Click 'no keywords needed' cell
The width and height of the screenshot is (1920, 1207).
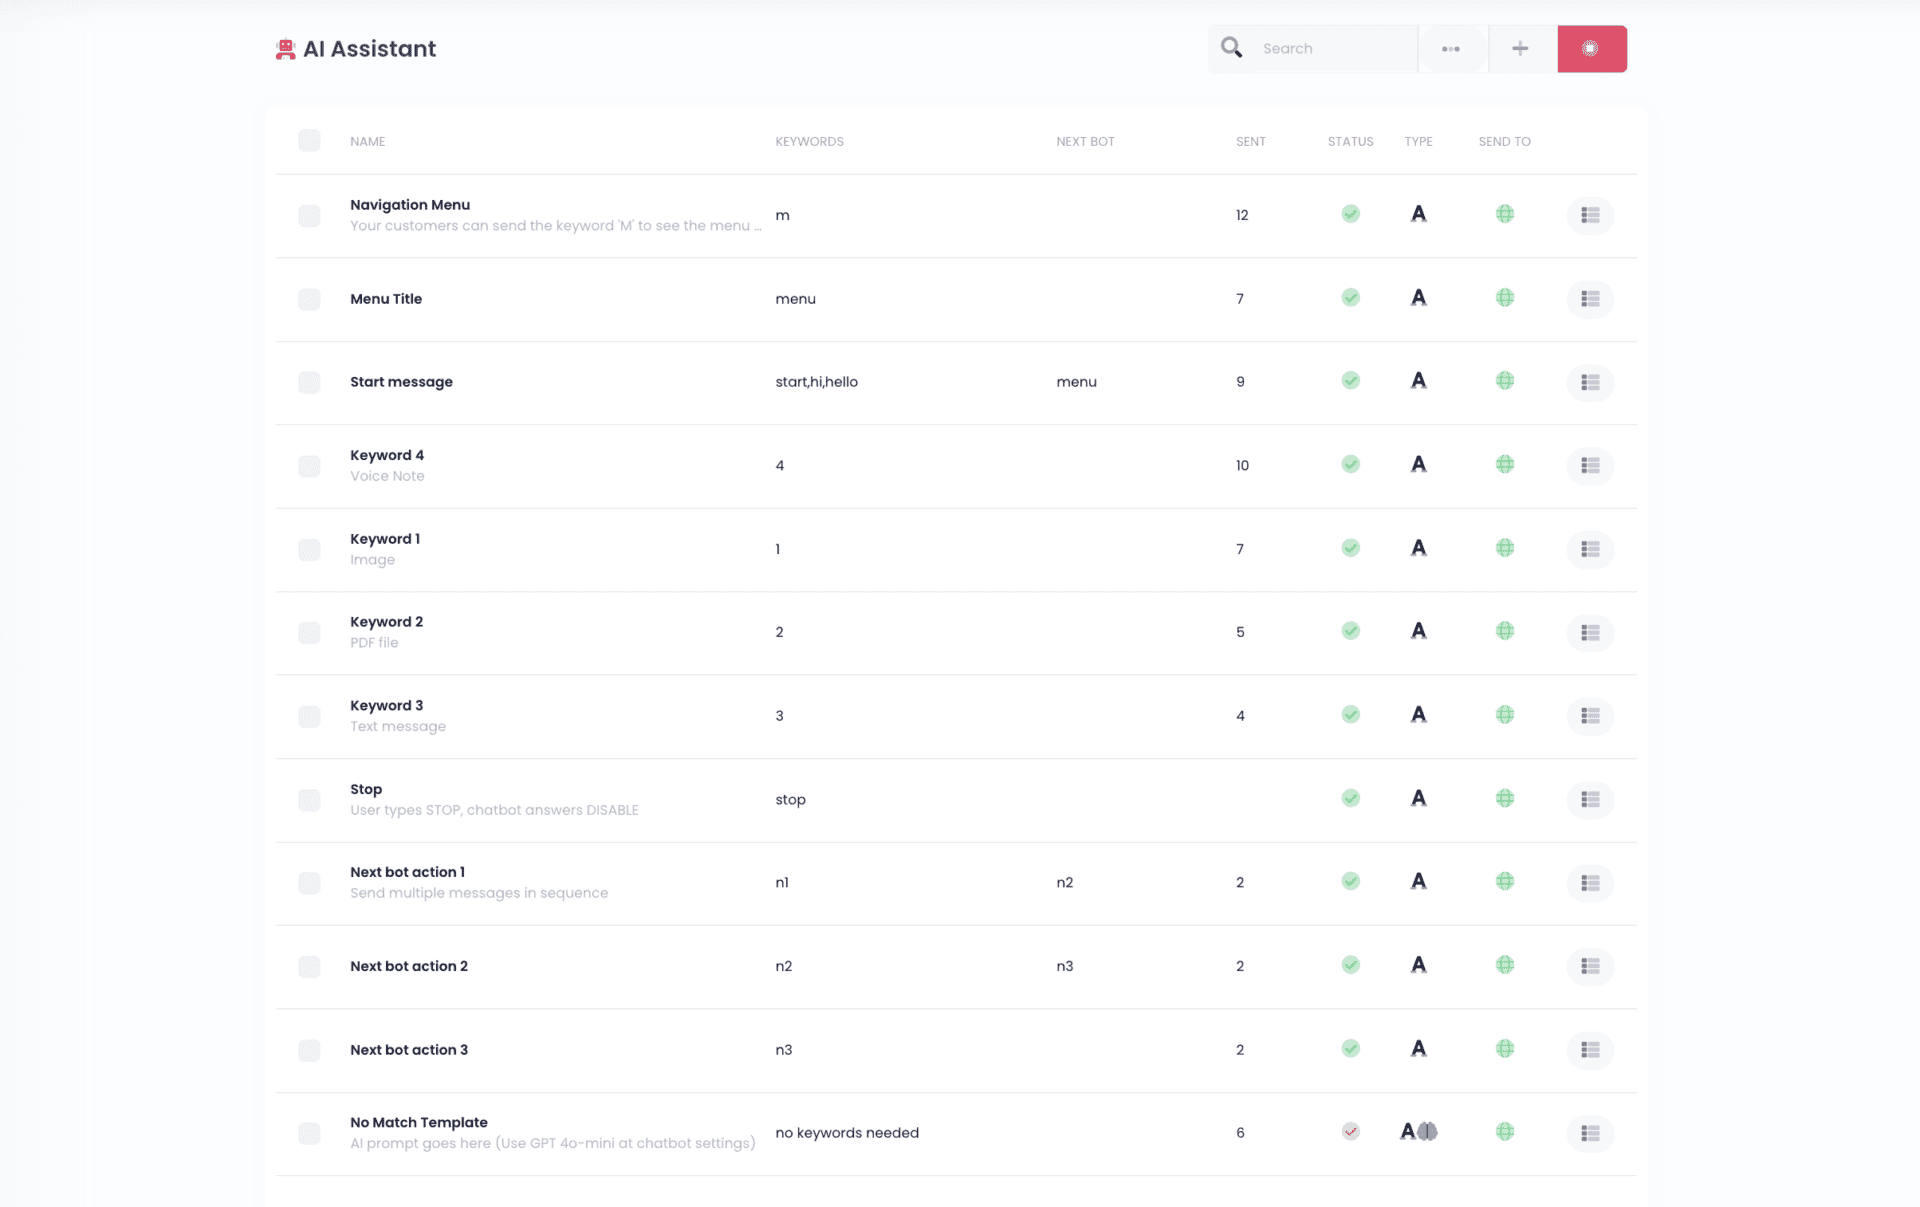847,1133
